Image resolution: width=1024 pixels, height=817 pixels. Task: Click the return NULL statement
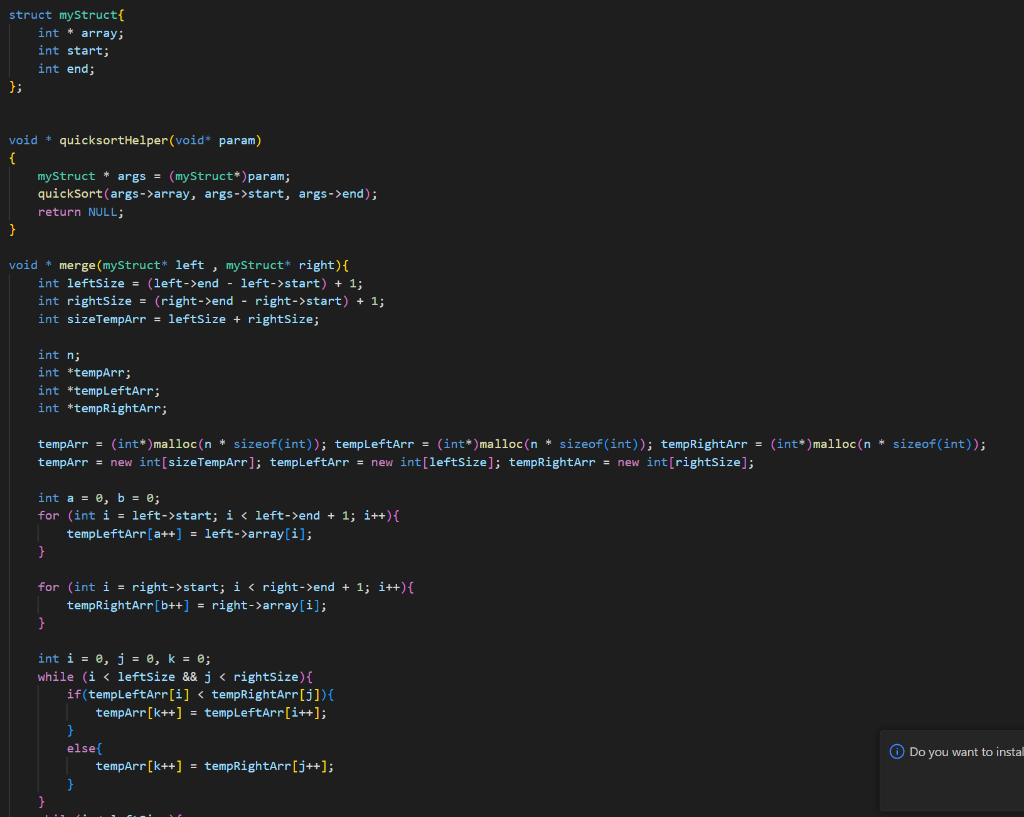tap(78, 211)
